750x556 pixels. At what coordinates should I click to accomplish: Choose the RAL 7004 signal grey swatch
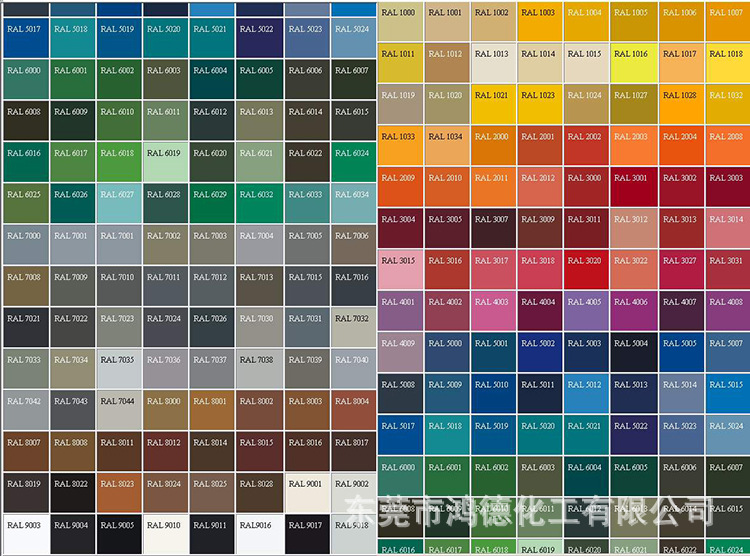(259, 245)
